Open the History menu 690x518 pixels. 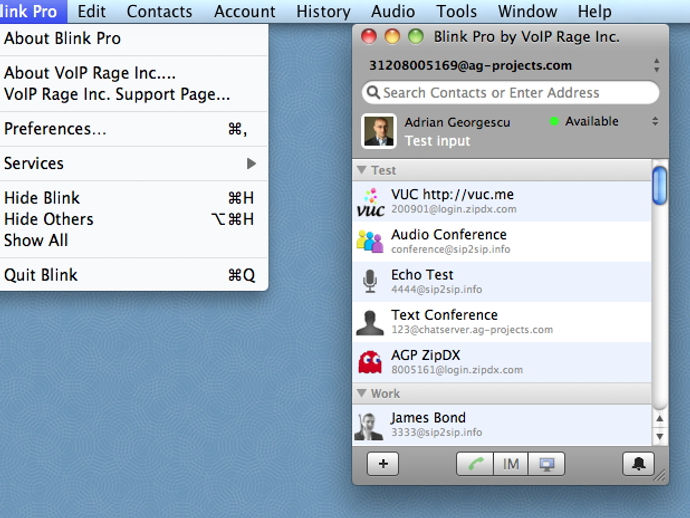point(323,11)
